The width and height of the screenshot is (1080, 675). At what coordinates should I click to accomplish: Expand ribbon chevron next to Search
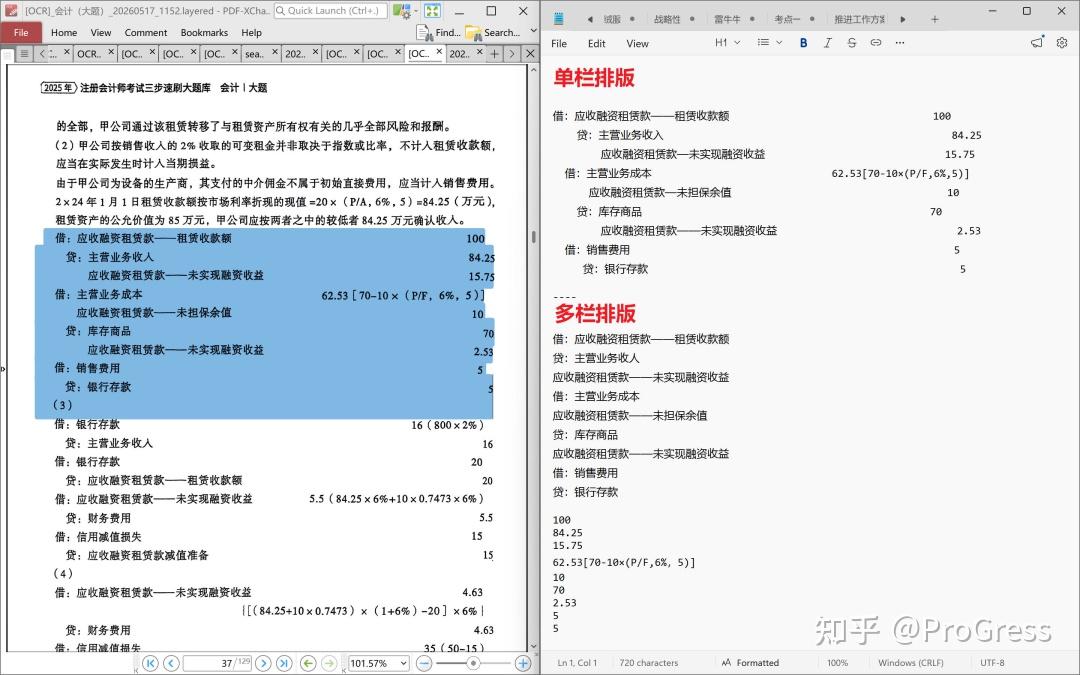533,32
